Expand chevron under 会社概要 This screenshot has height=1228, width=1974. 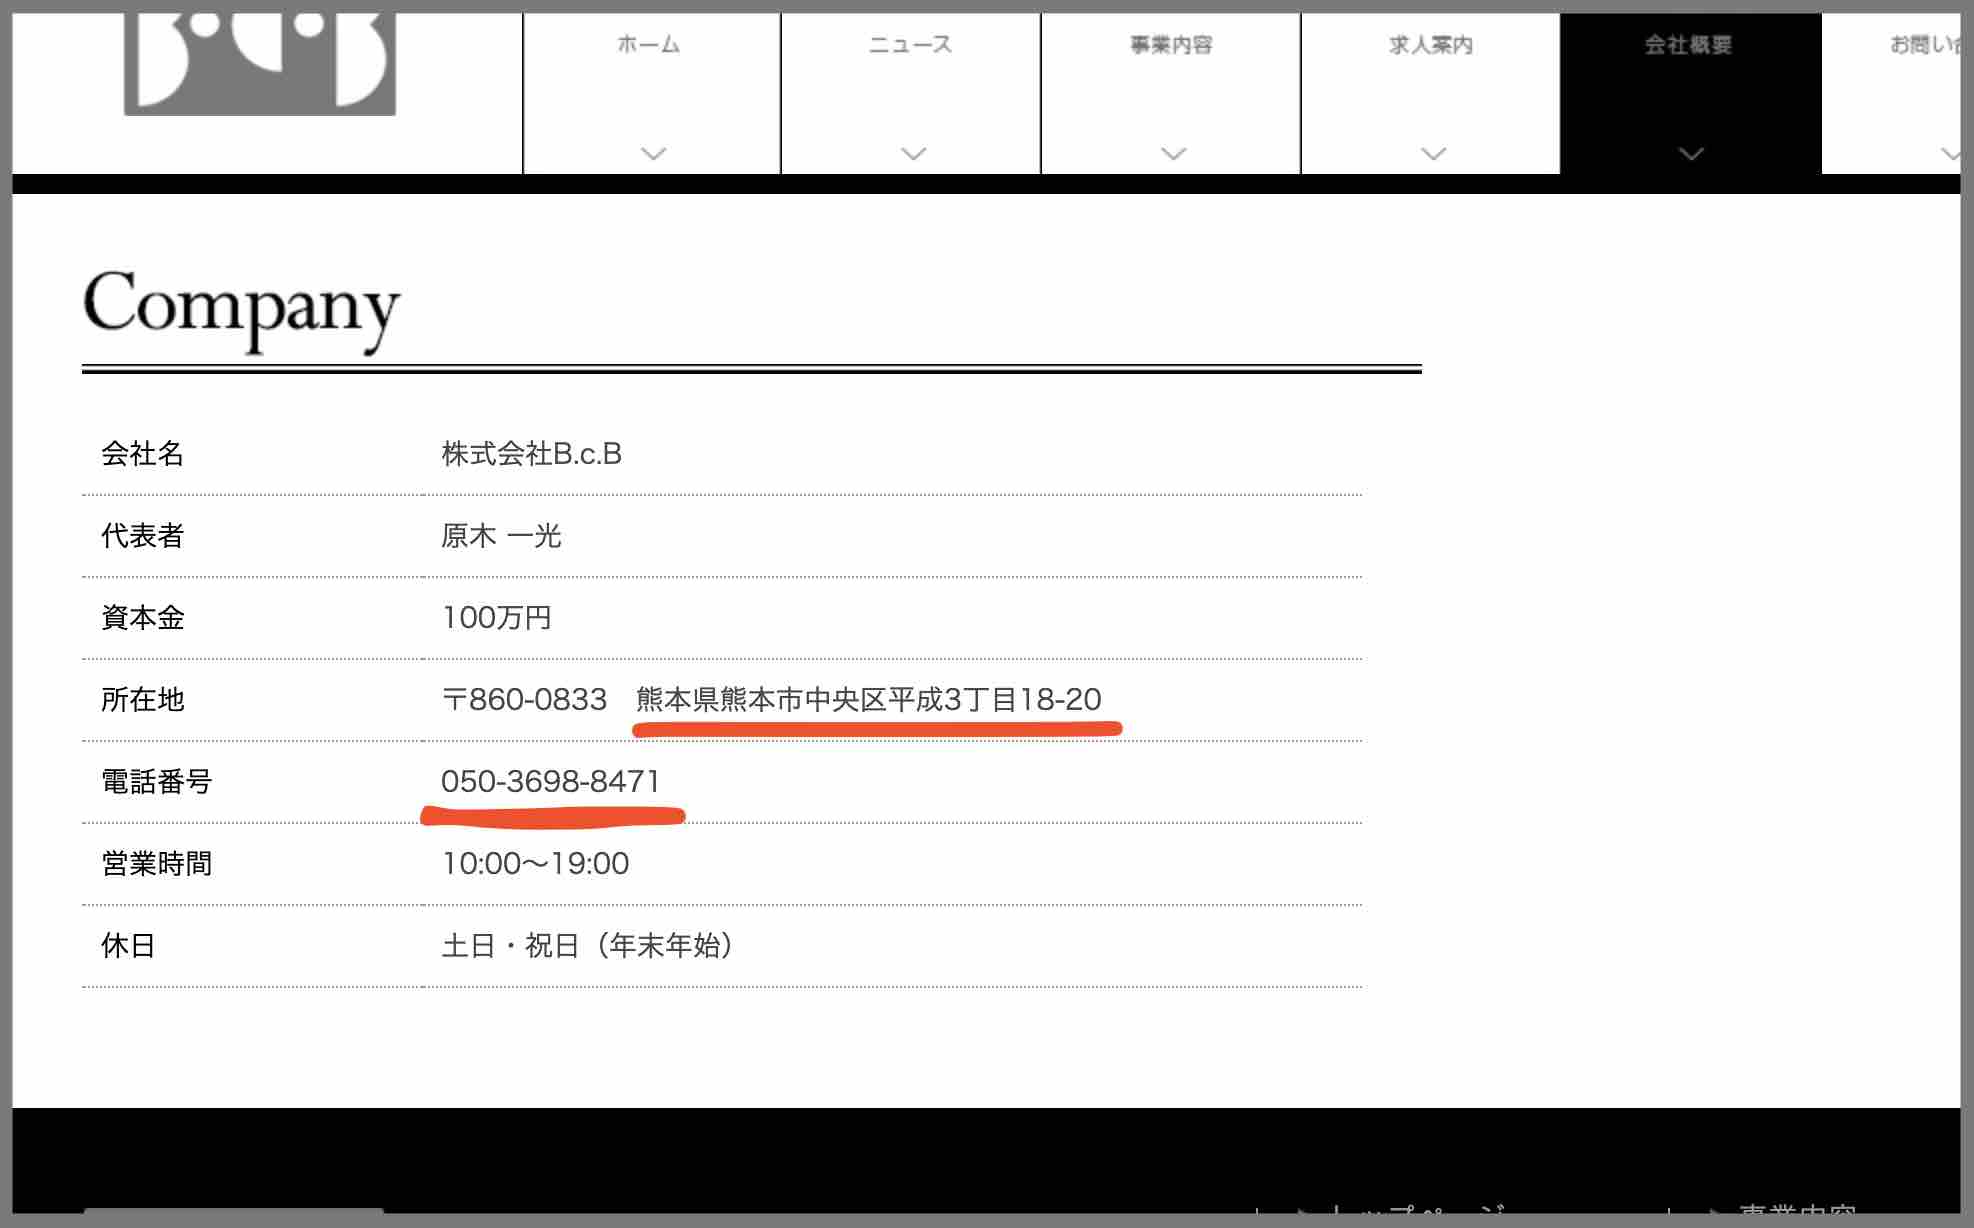click(1691, 154)
